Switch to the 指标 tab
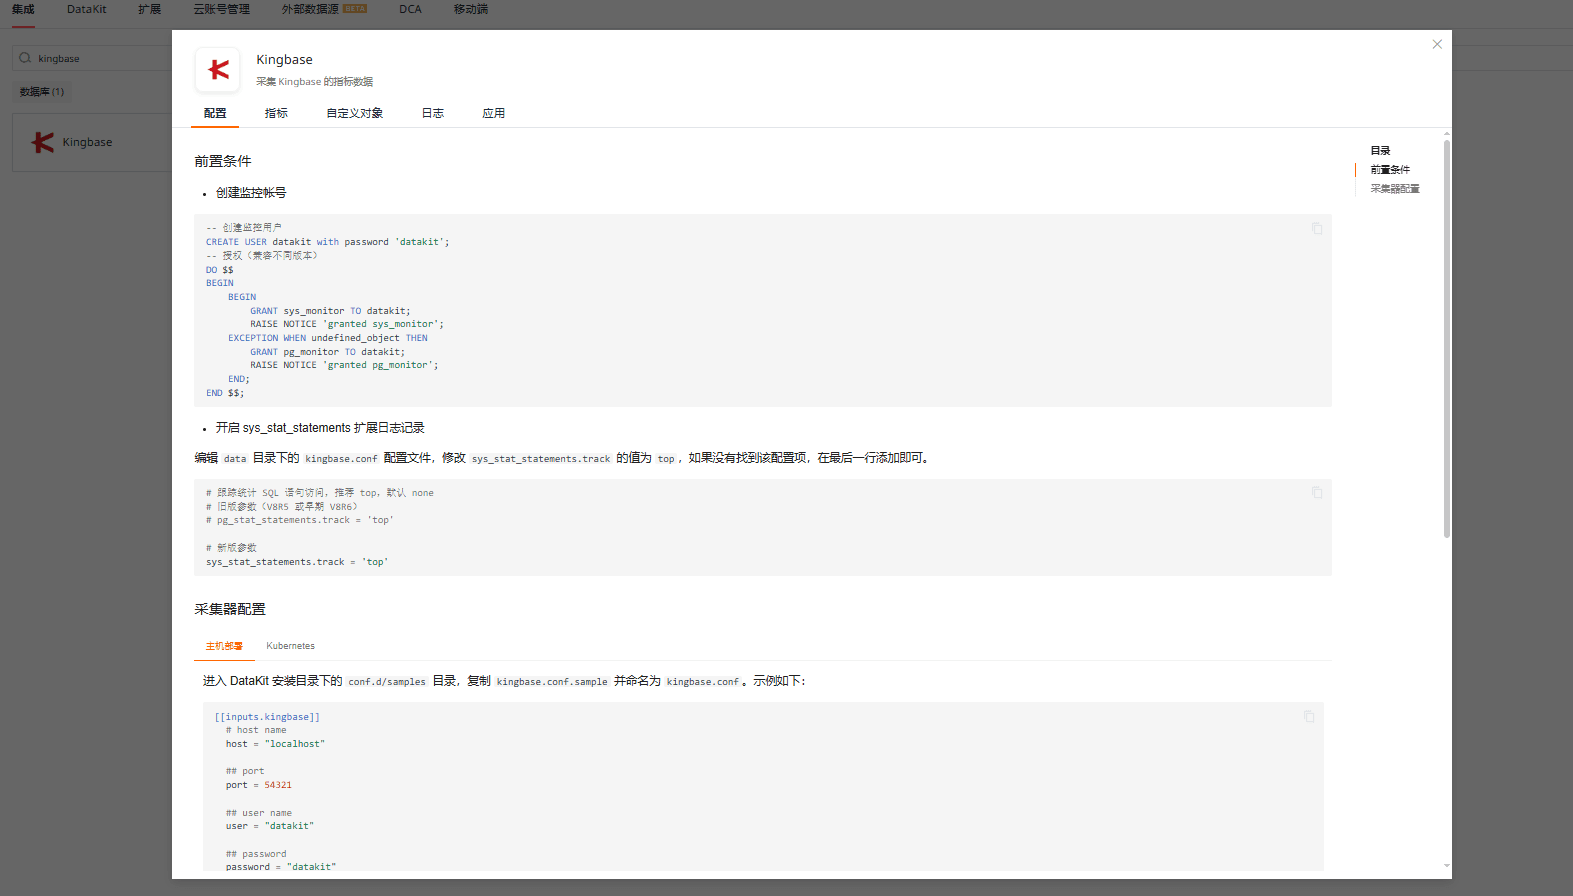This screenshot has height=896, width=1573. 276,113
